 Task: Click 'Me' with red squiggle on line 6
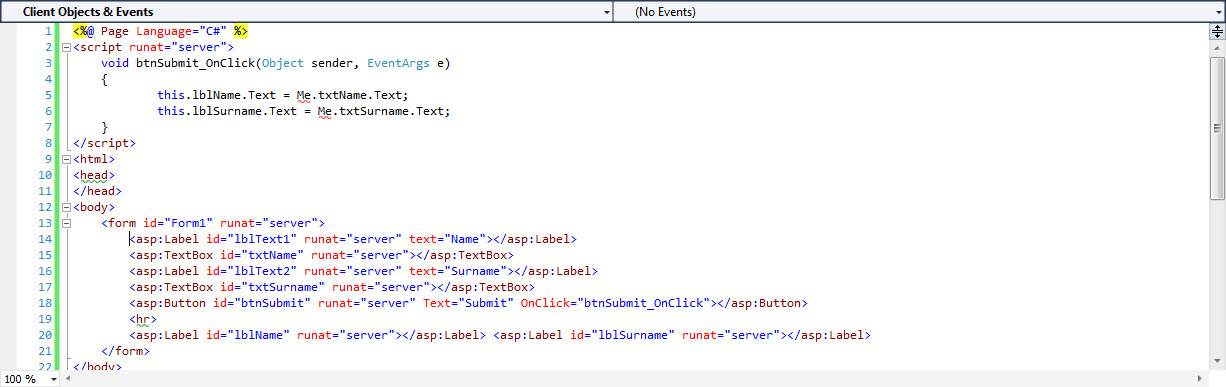coord(325,111)
